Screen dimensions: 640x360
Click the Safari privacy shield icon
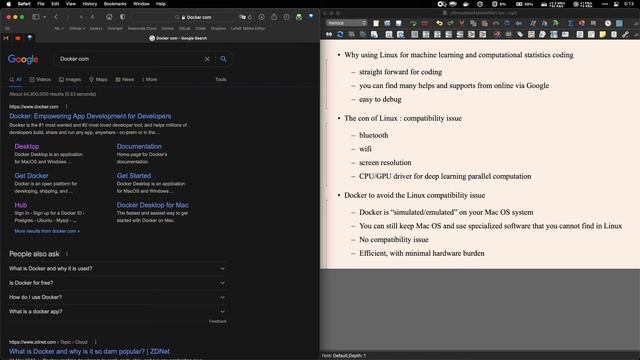tap(122, 17)
